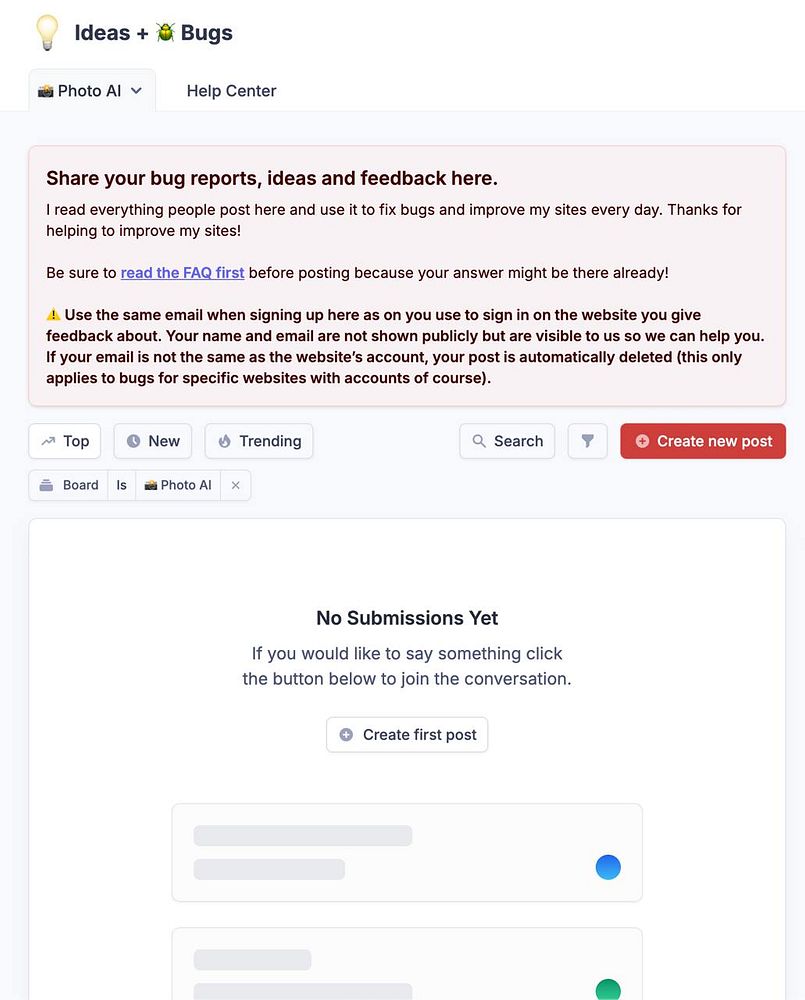This screenshot has height=1000, width=805.
Task: Open the 'read the FAQ first' link
Action: (x=182, y=272)
